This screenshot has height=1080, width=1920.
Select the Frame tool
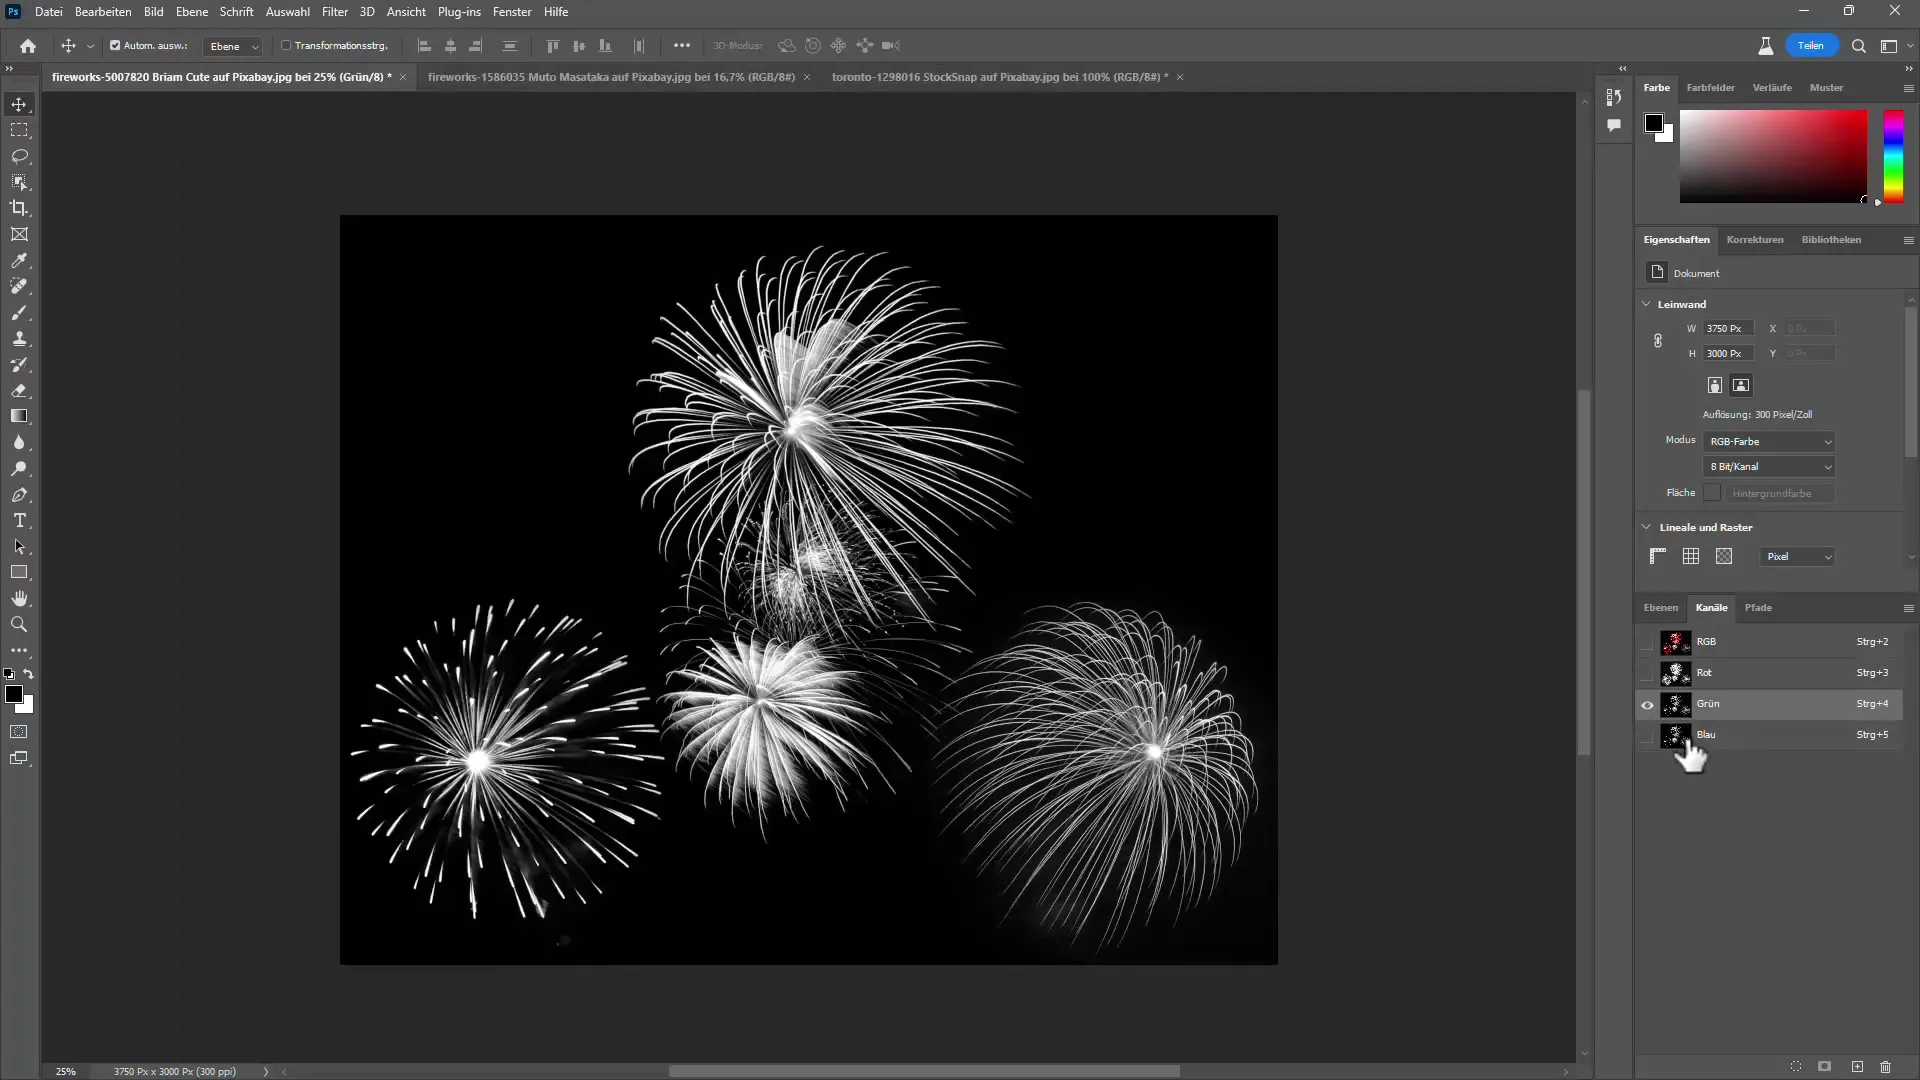click(x=19, y=234)
